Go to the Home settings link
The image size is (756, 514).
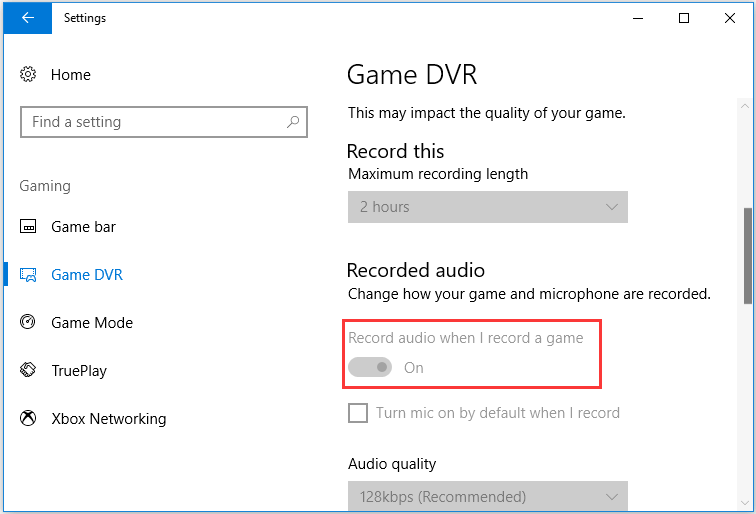(70, 75)
